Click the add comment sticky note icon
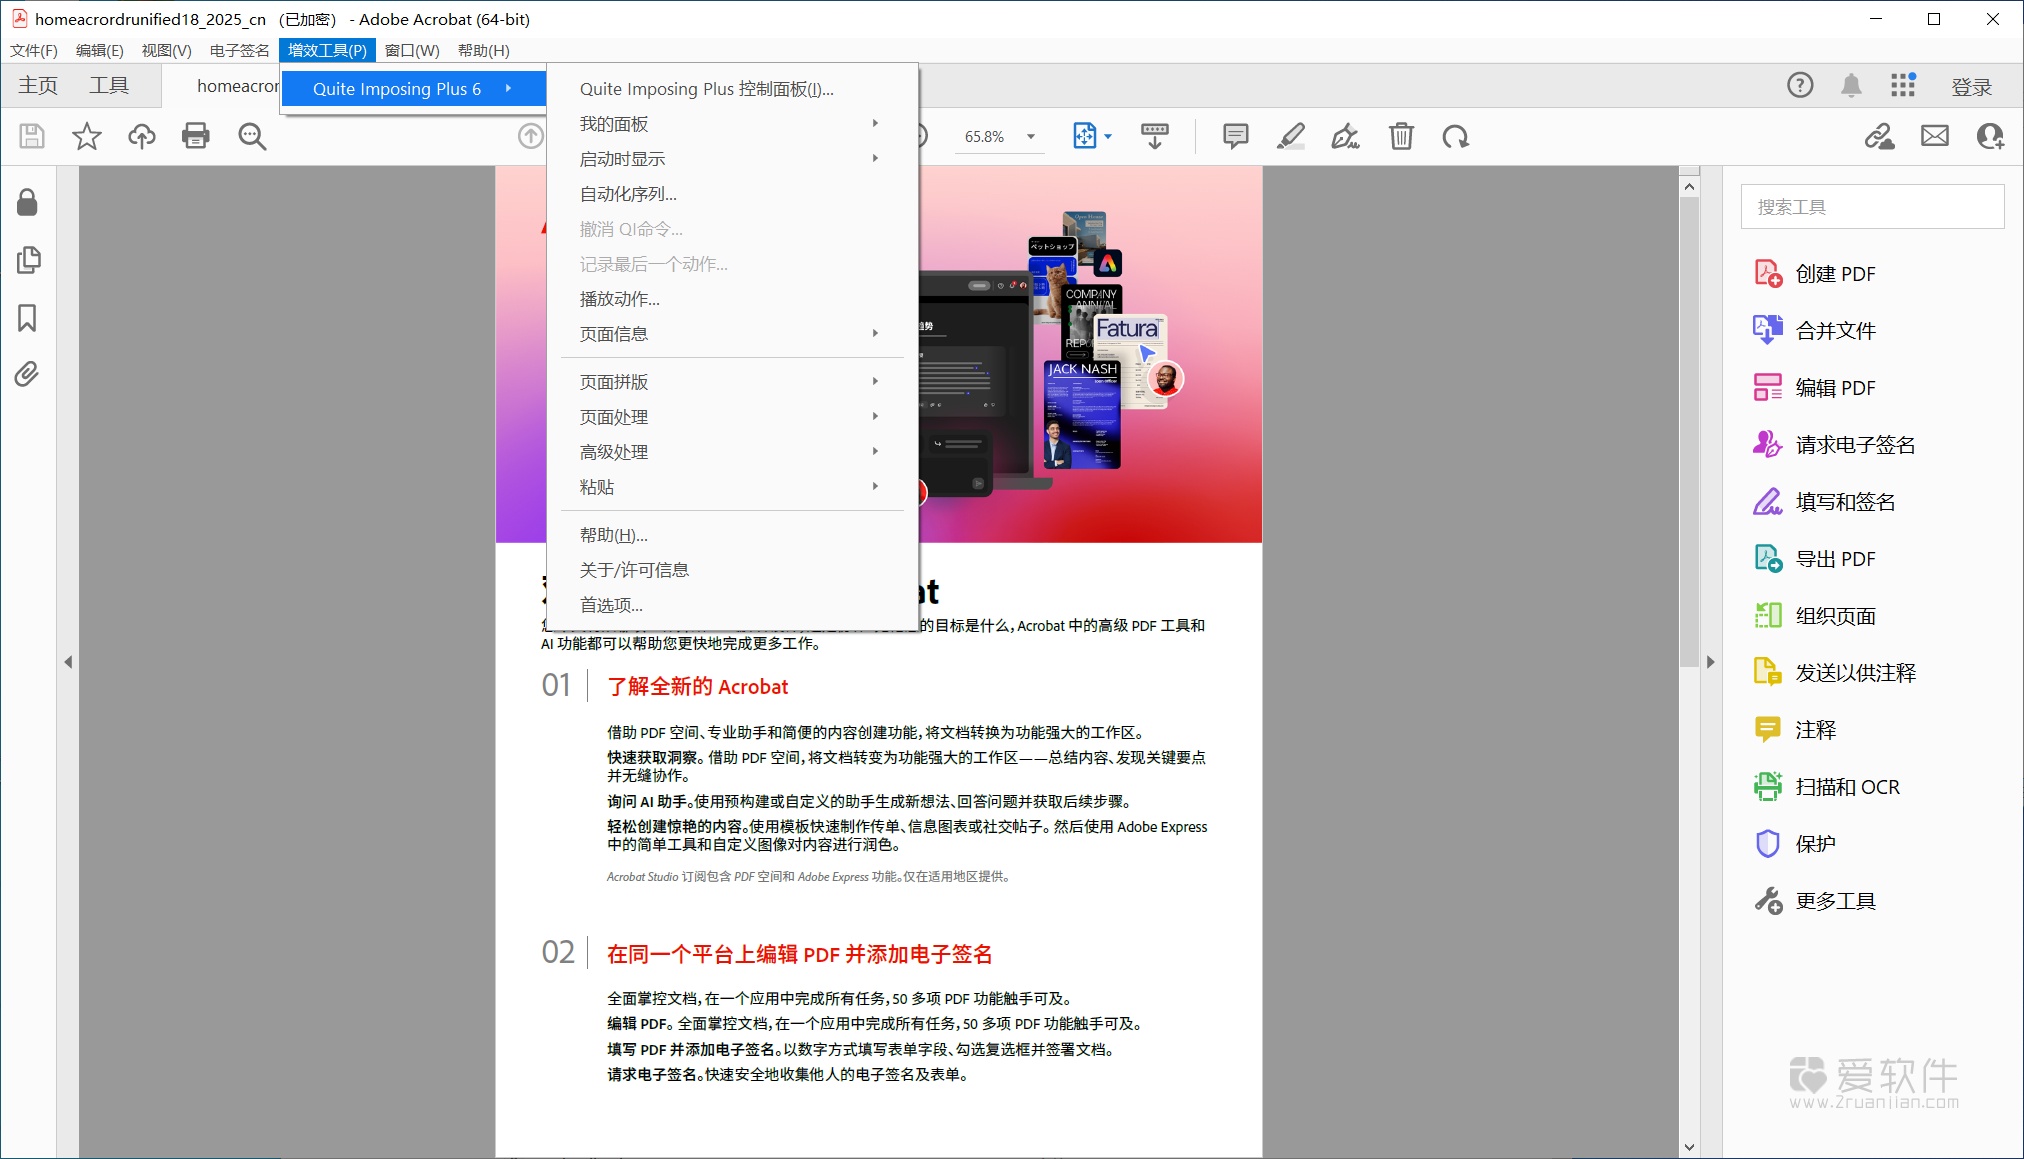The height and width of the screenshot is (1159, 2024). [1235, 136]
